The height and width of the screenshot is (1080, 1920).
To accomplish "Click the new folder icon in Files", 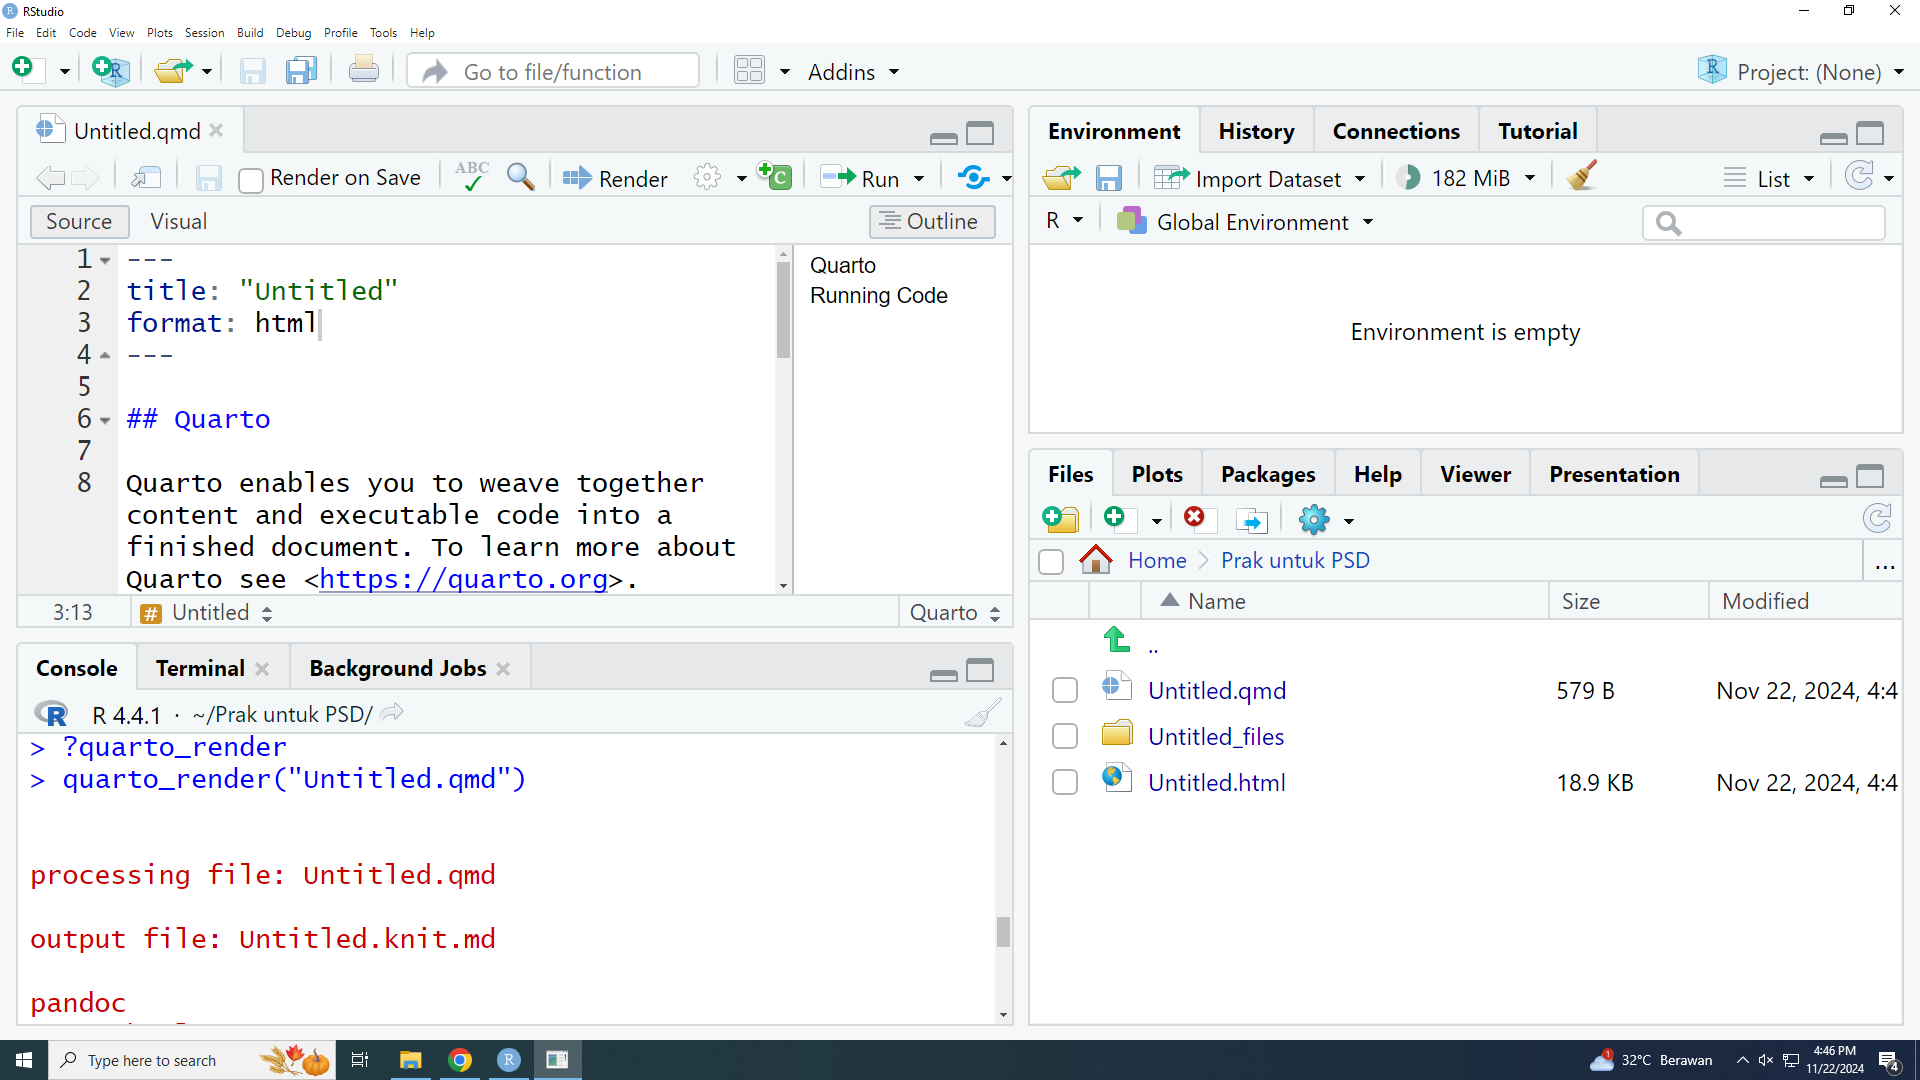I will coord(1060,519).
